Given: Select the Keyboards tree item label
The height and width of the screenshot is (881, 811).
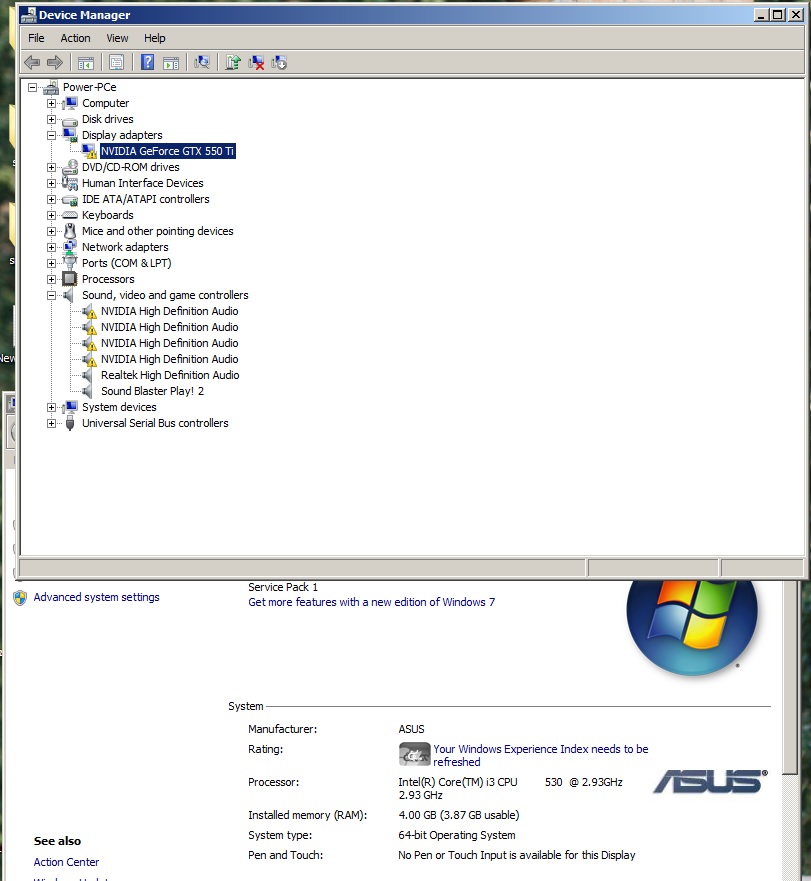Looking at the screenshot, I should pos(108,215).
